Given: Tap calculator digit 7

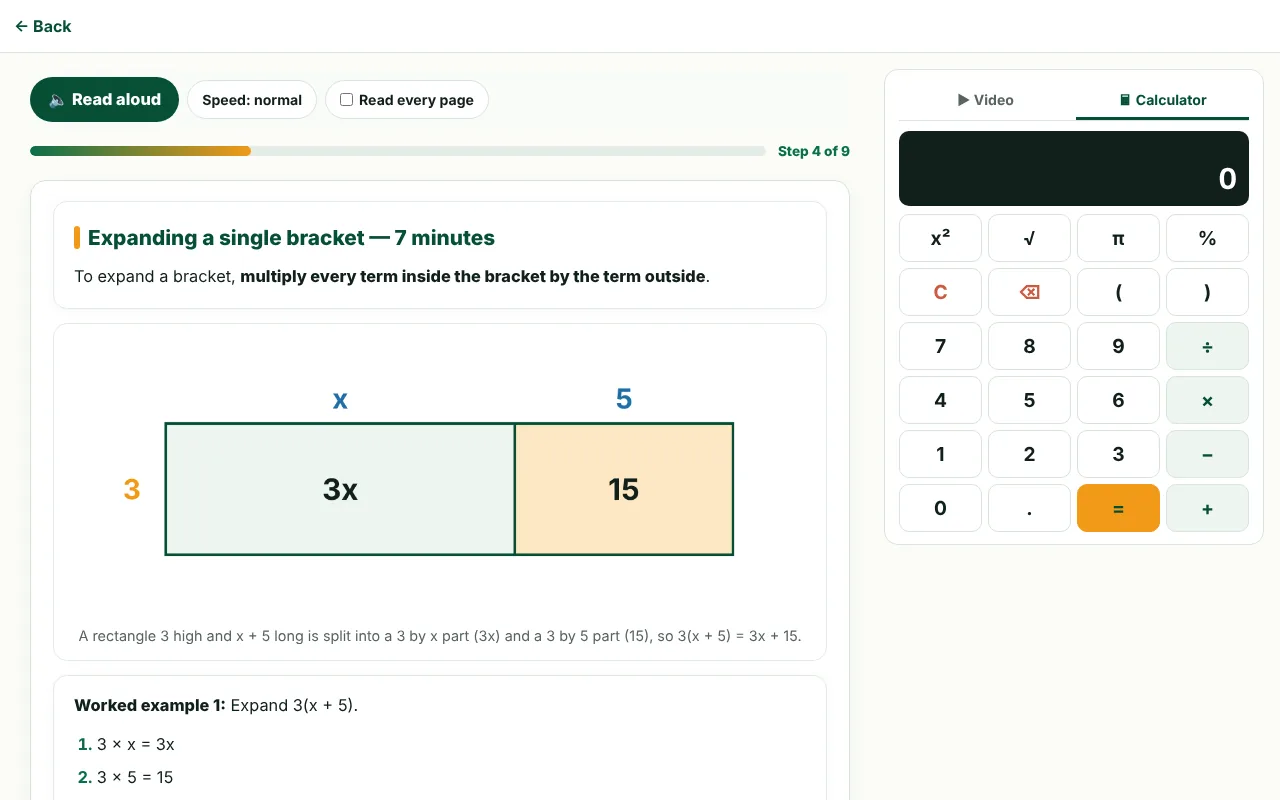Looking at the screenshot, I should (940, 346).
